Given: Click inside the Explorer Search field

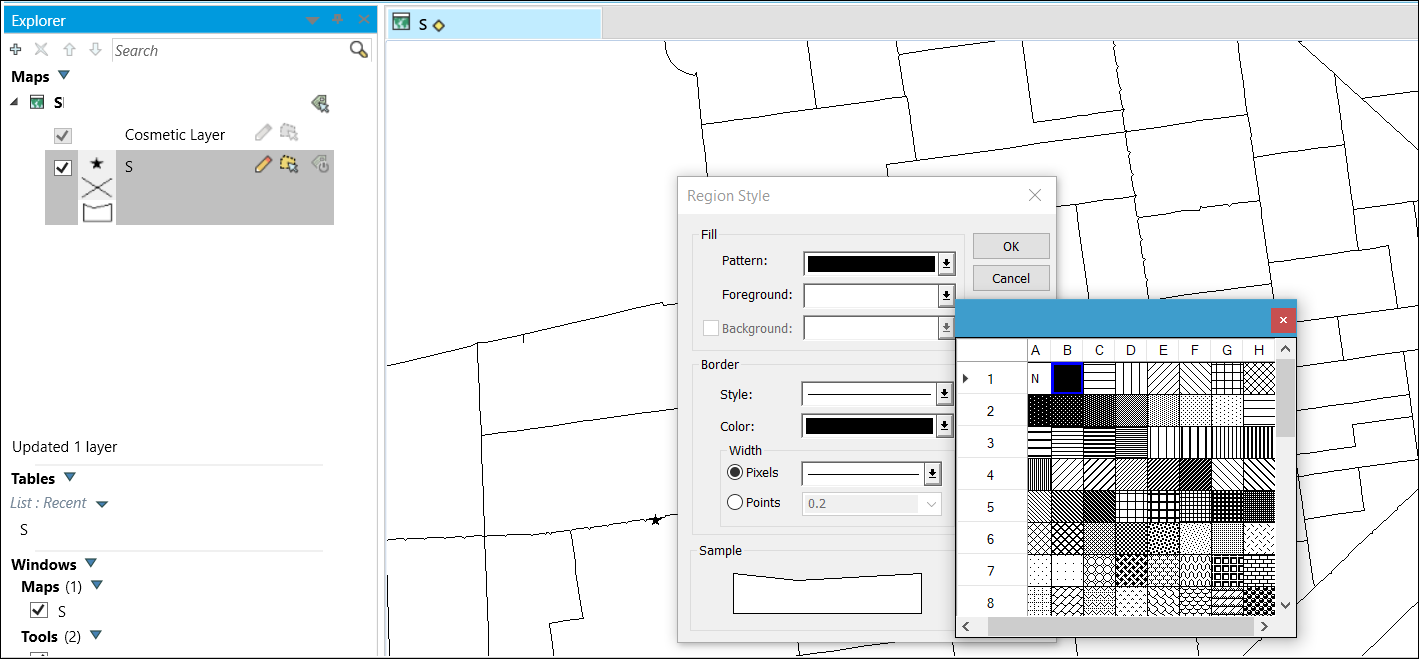Looking at the screenshot, I should (220, 50).
